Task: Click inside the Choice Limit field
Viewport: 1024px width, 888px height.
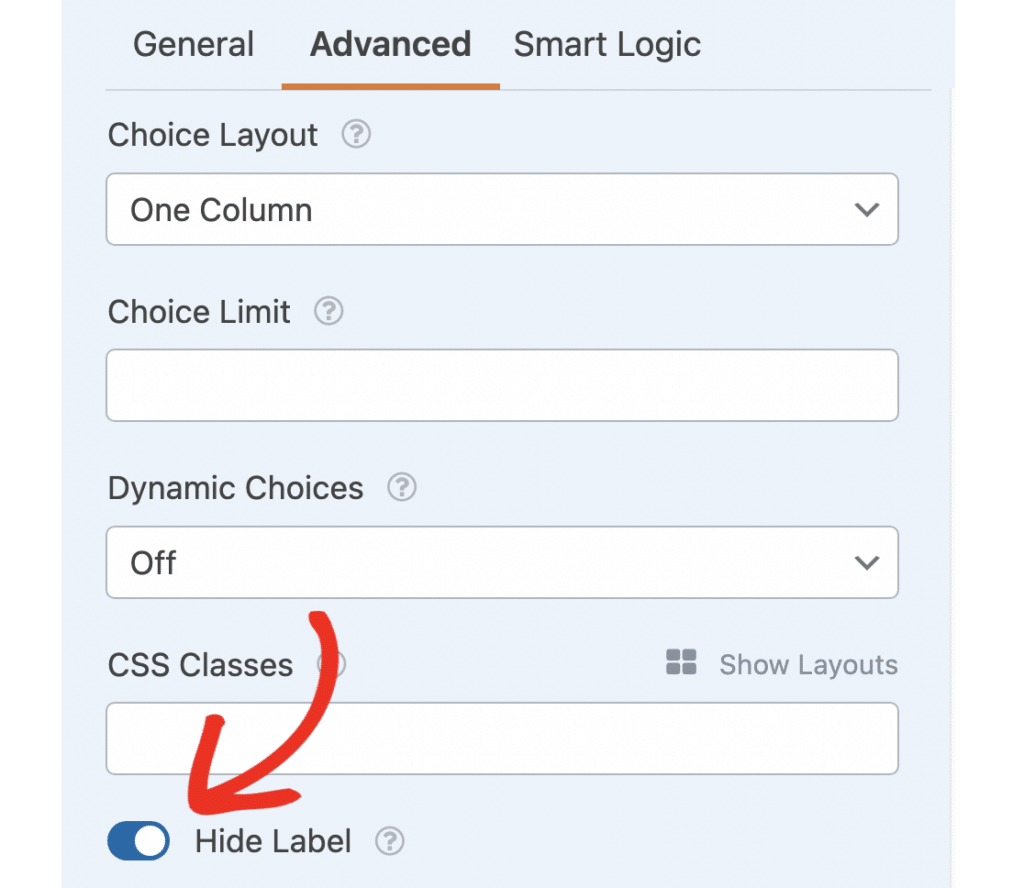Action: 502,385
